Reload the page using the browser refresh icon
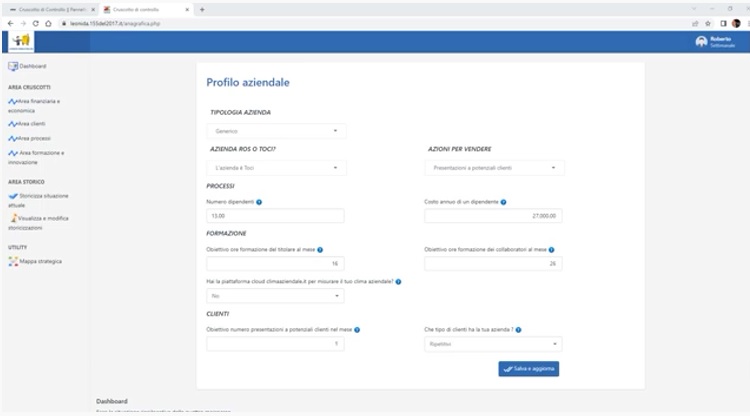The width and height of the screenshot is (750, 416). click(36, 22)
